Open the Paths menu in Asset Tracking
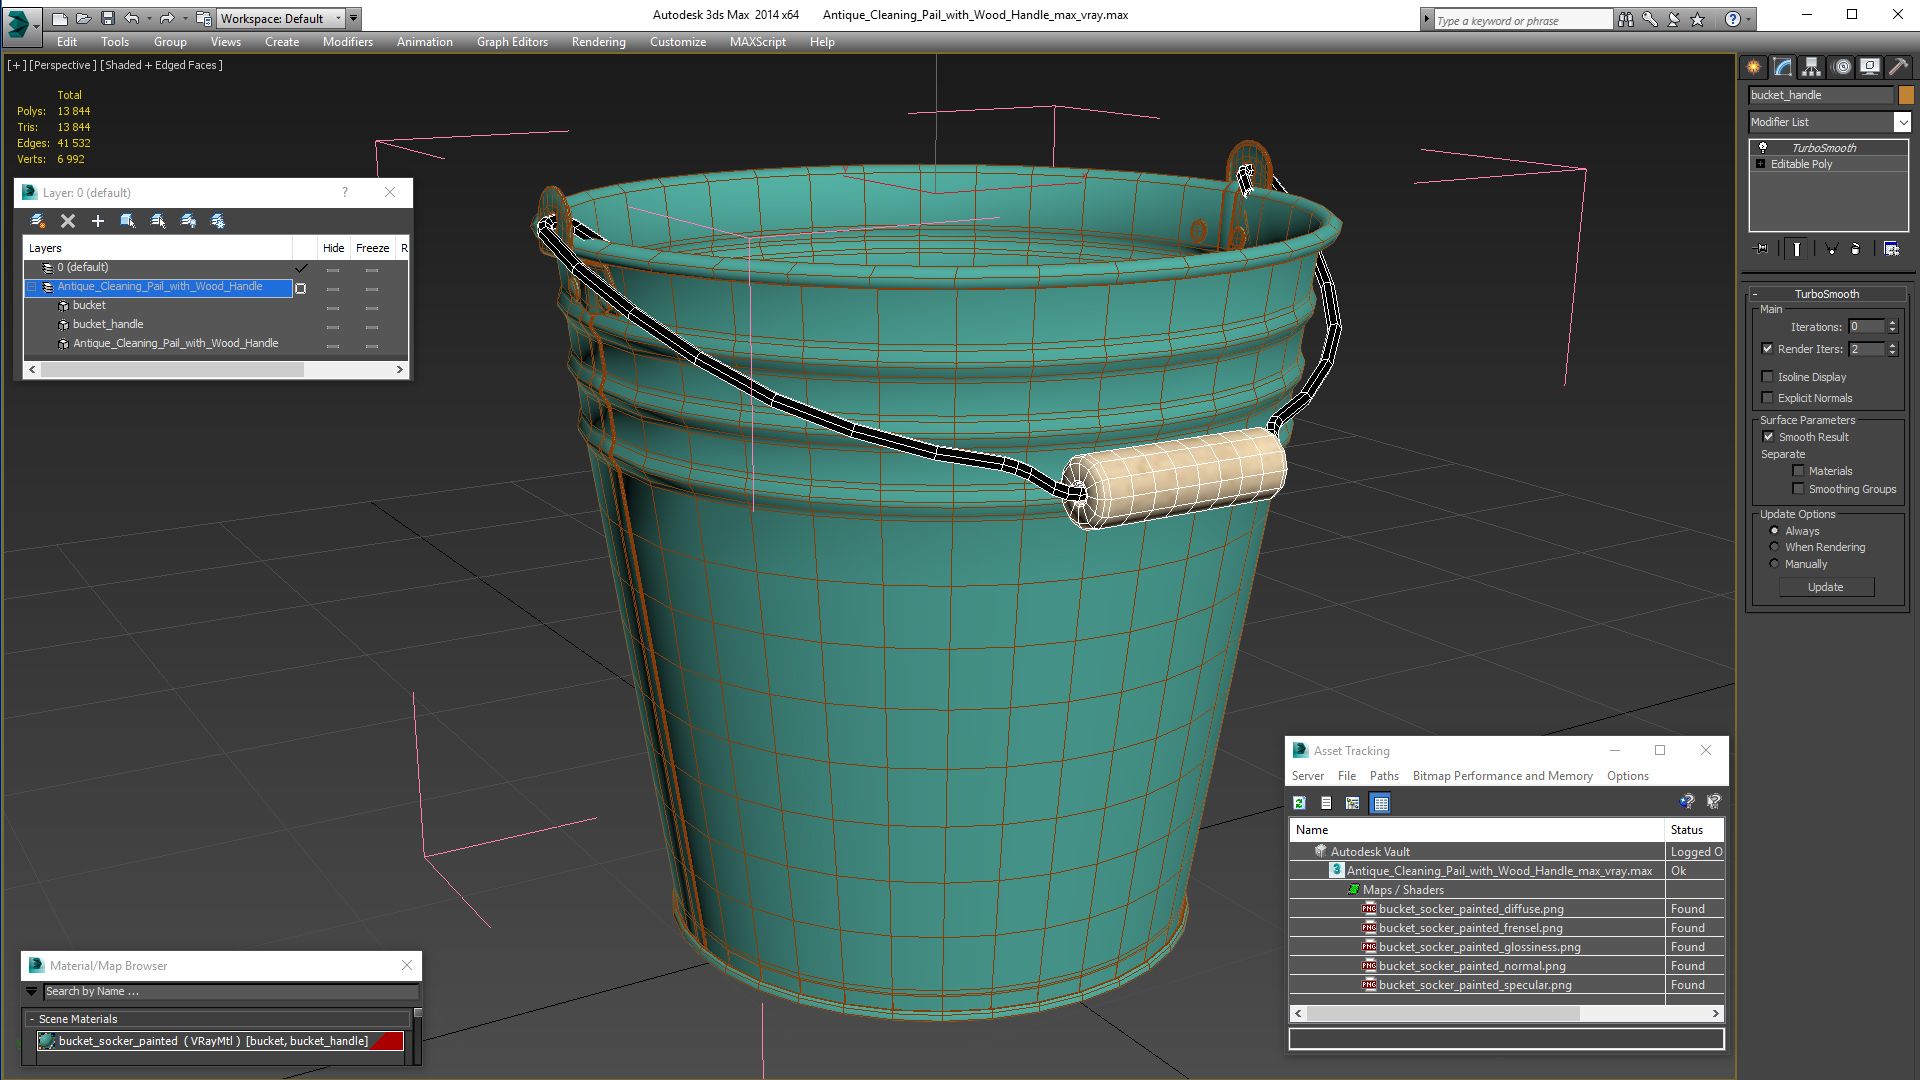Image resolution: width=1920 pixels, height=1080 pixels. 1384,776
